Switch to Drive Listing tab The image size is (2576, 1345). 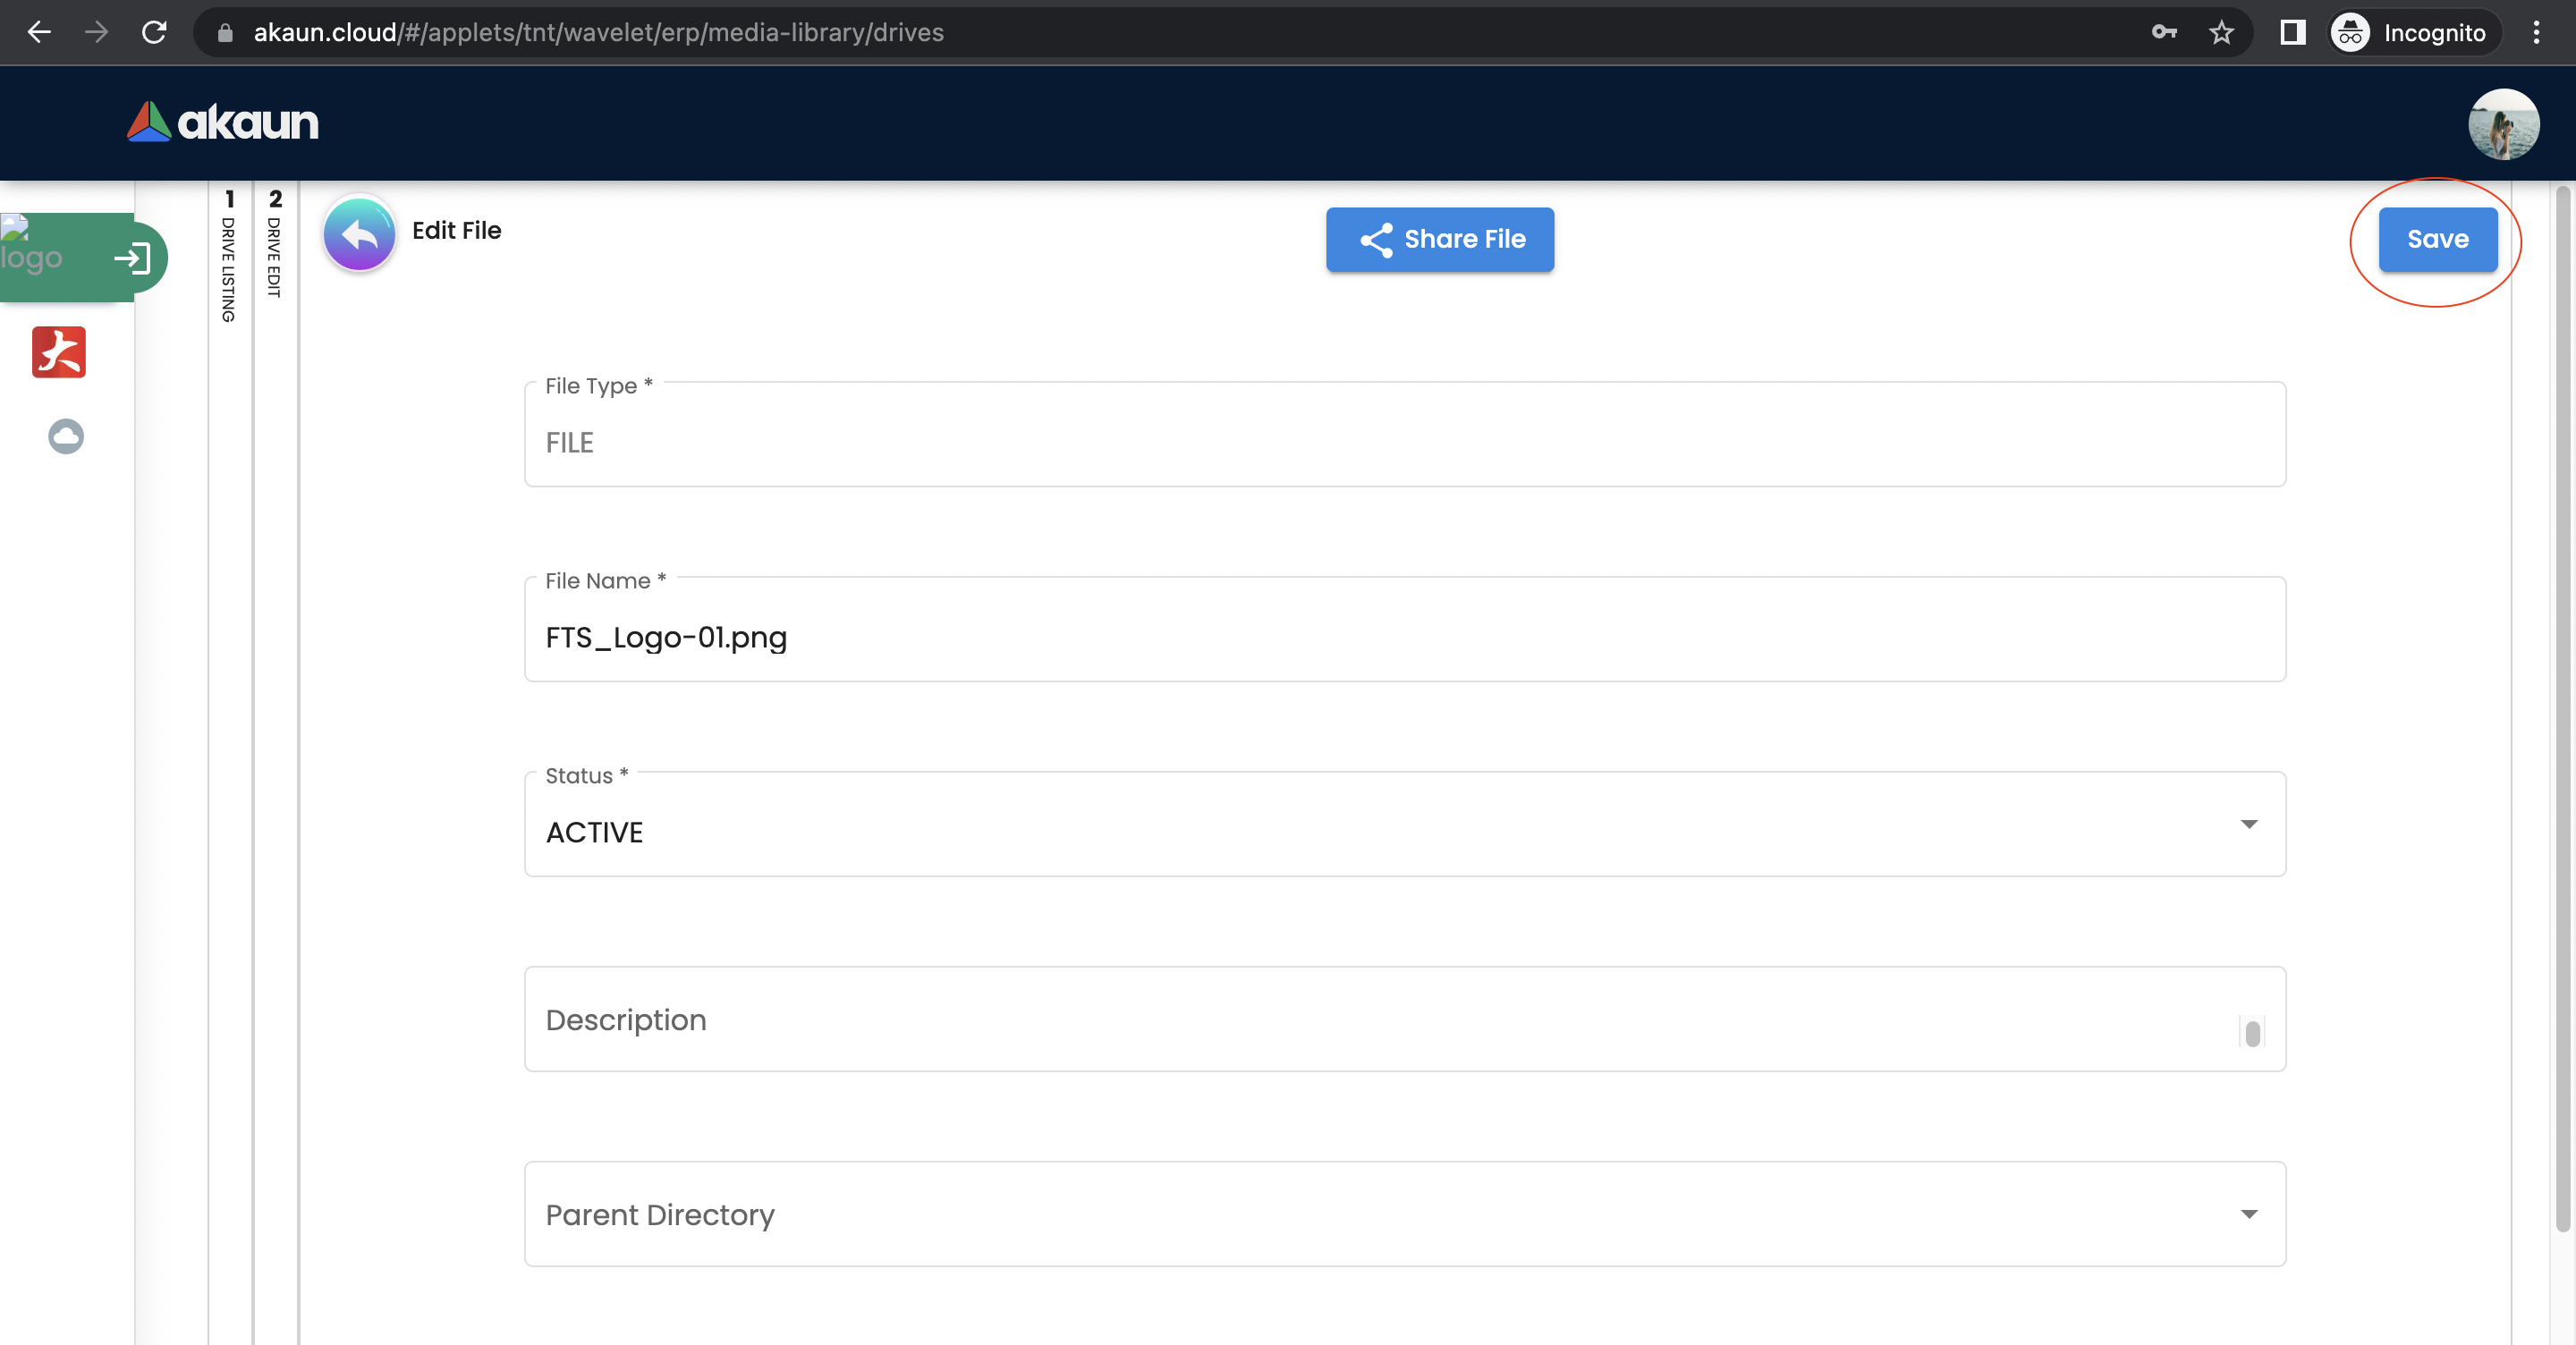pos(229,256)
